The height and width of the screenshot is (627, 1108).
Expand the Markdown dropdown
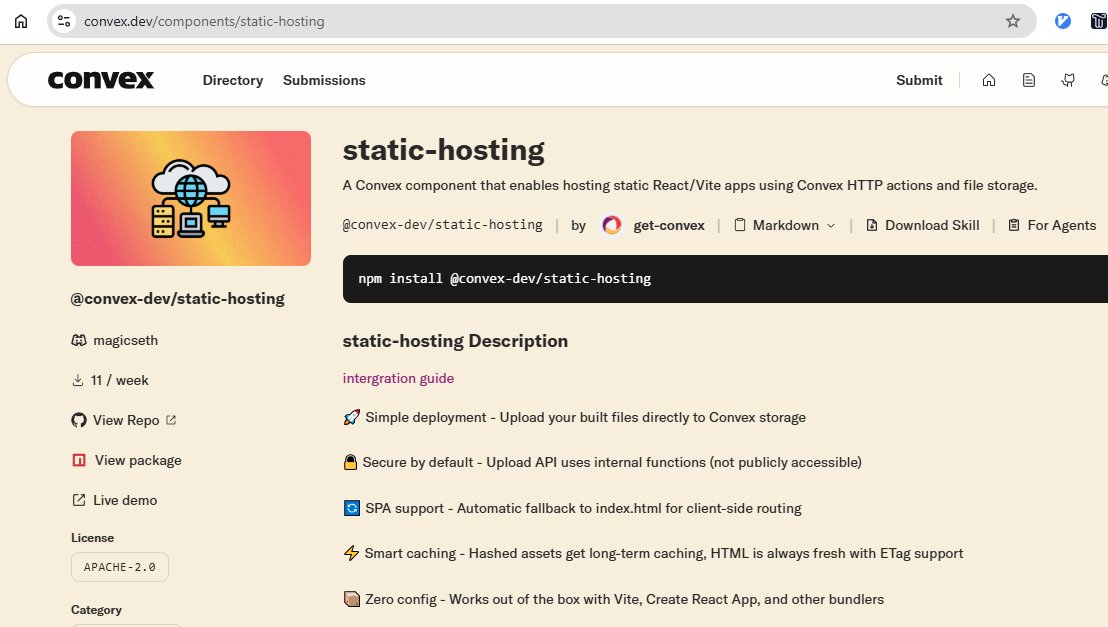(784, 225)
